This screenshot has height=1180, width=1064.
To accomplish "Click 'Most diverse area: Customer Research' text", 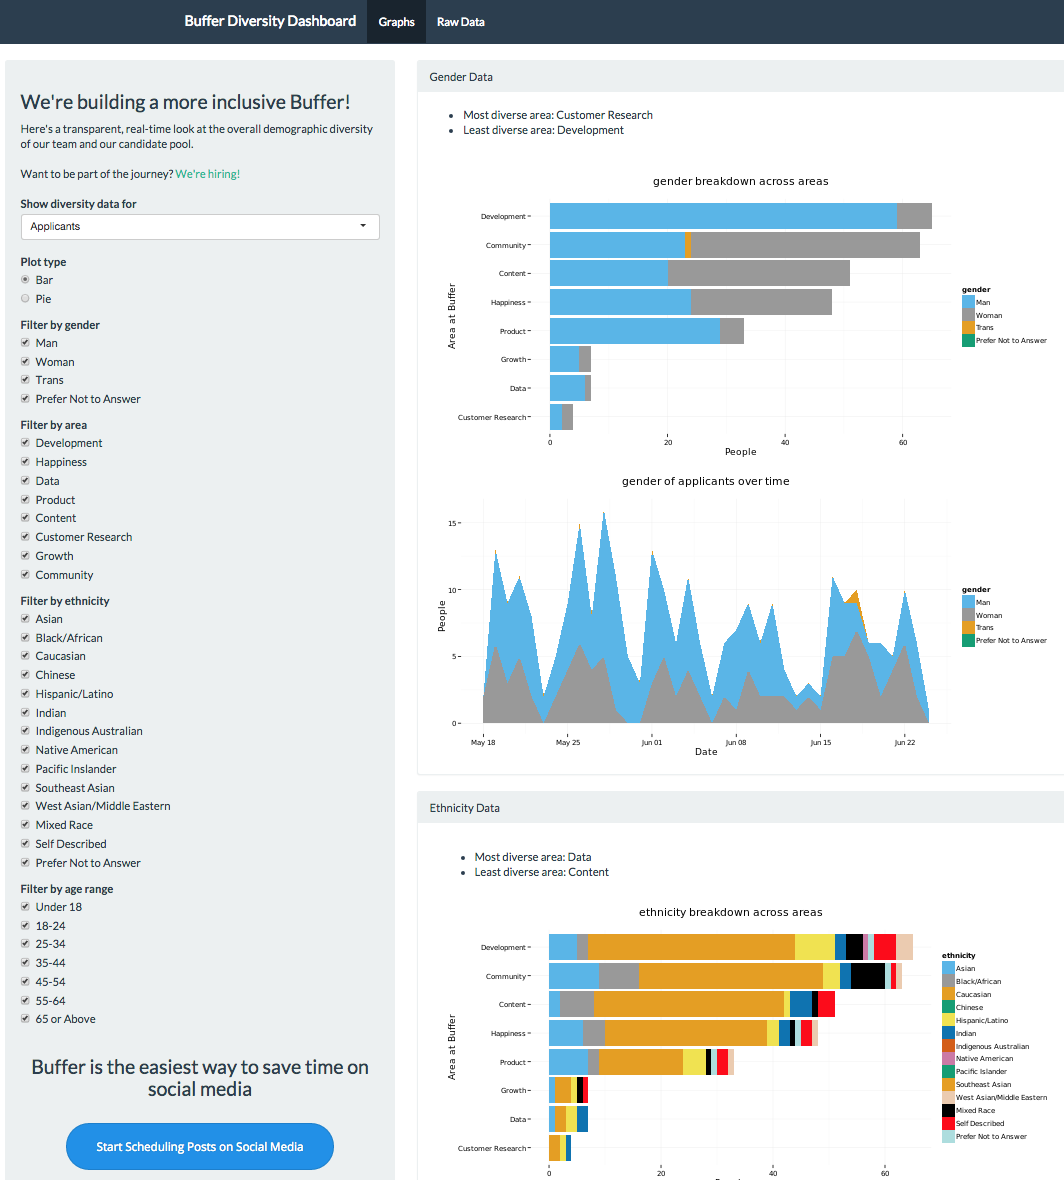I will click(x=558, y=115).
